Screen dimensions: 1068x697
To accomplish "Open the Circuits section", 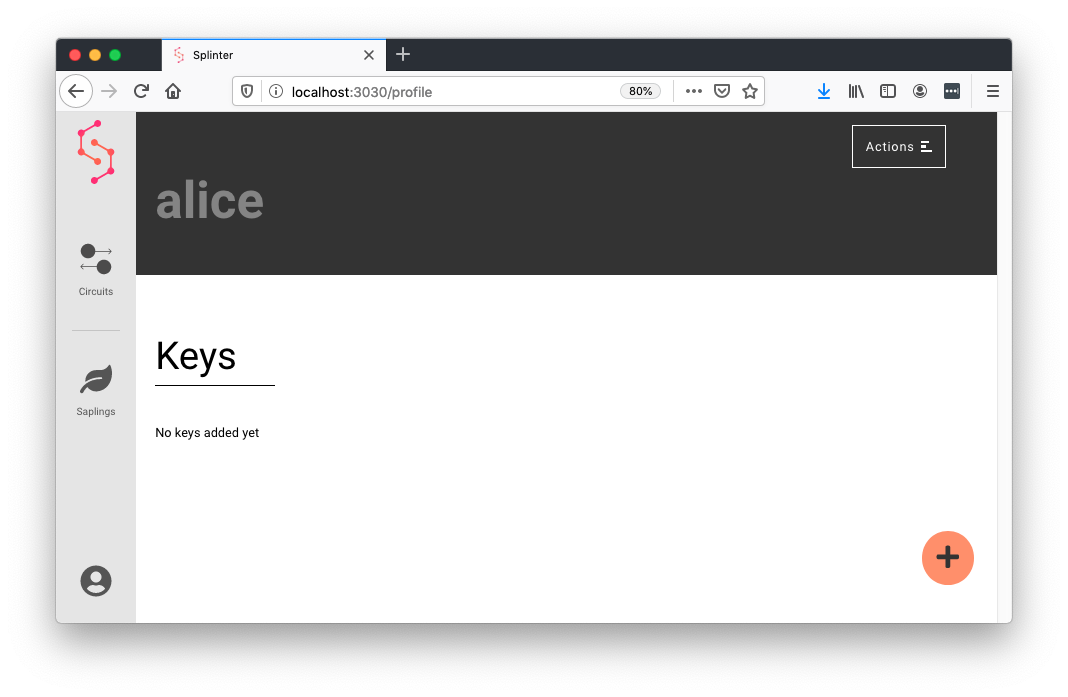I will pyautogui.click(x=96, y=270).
